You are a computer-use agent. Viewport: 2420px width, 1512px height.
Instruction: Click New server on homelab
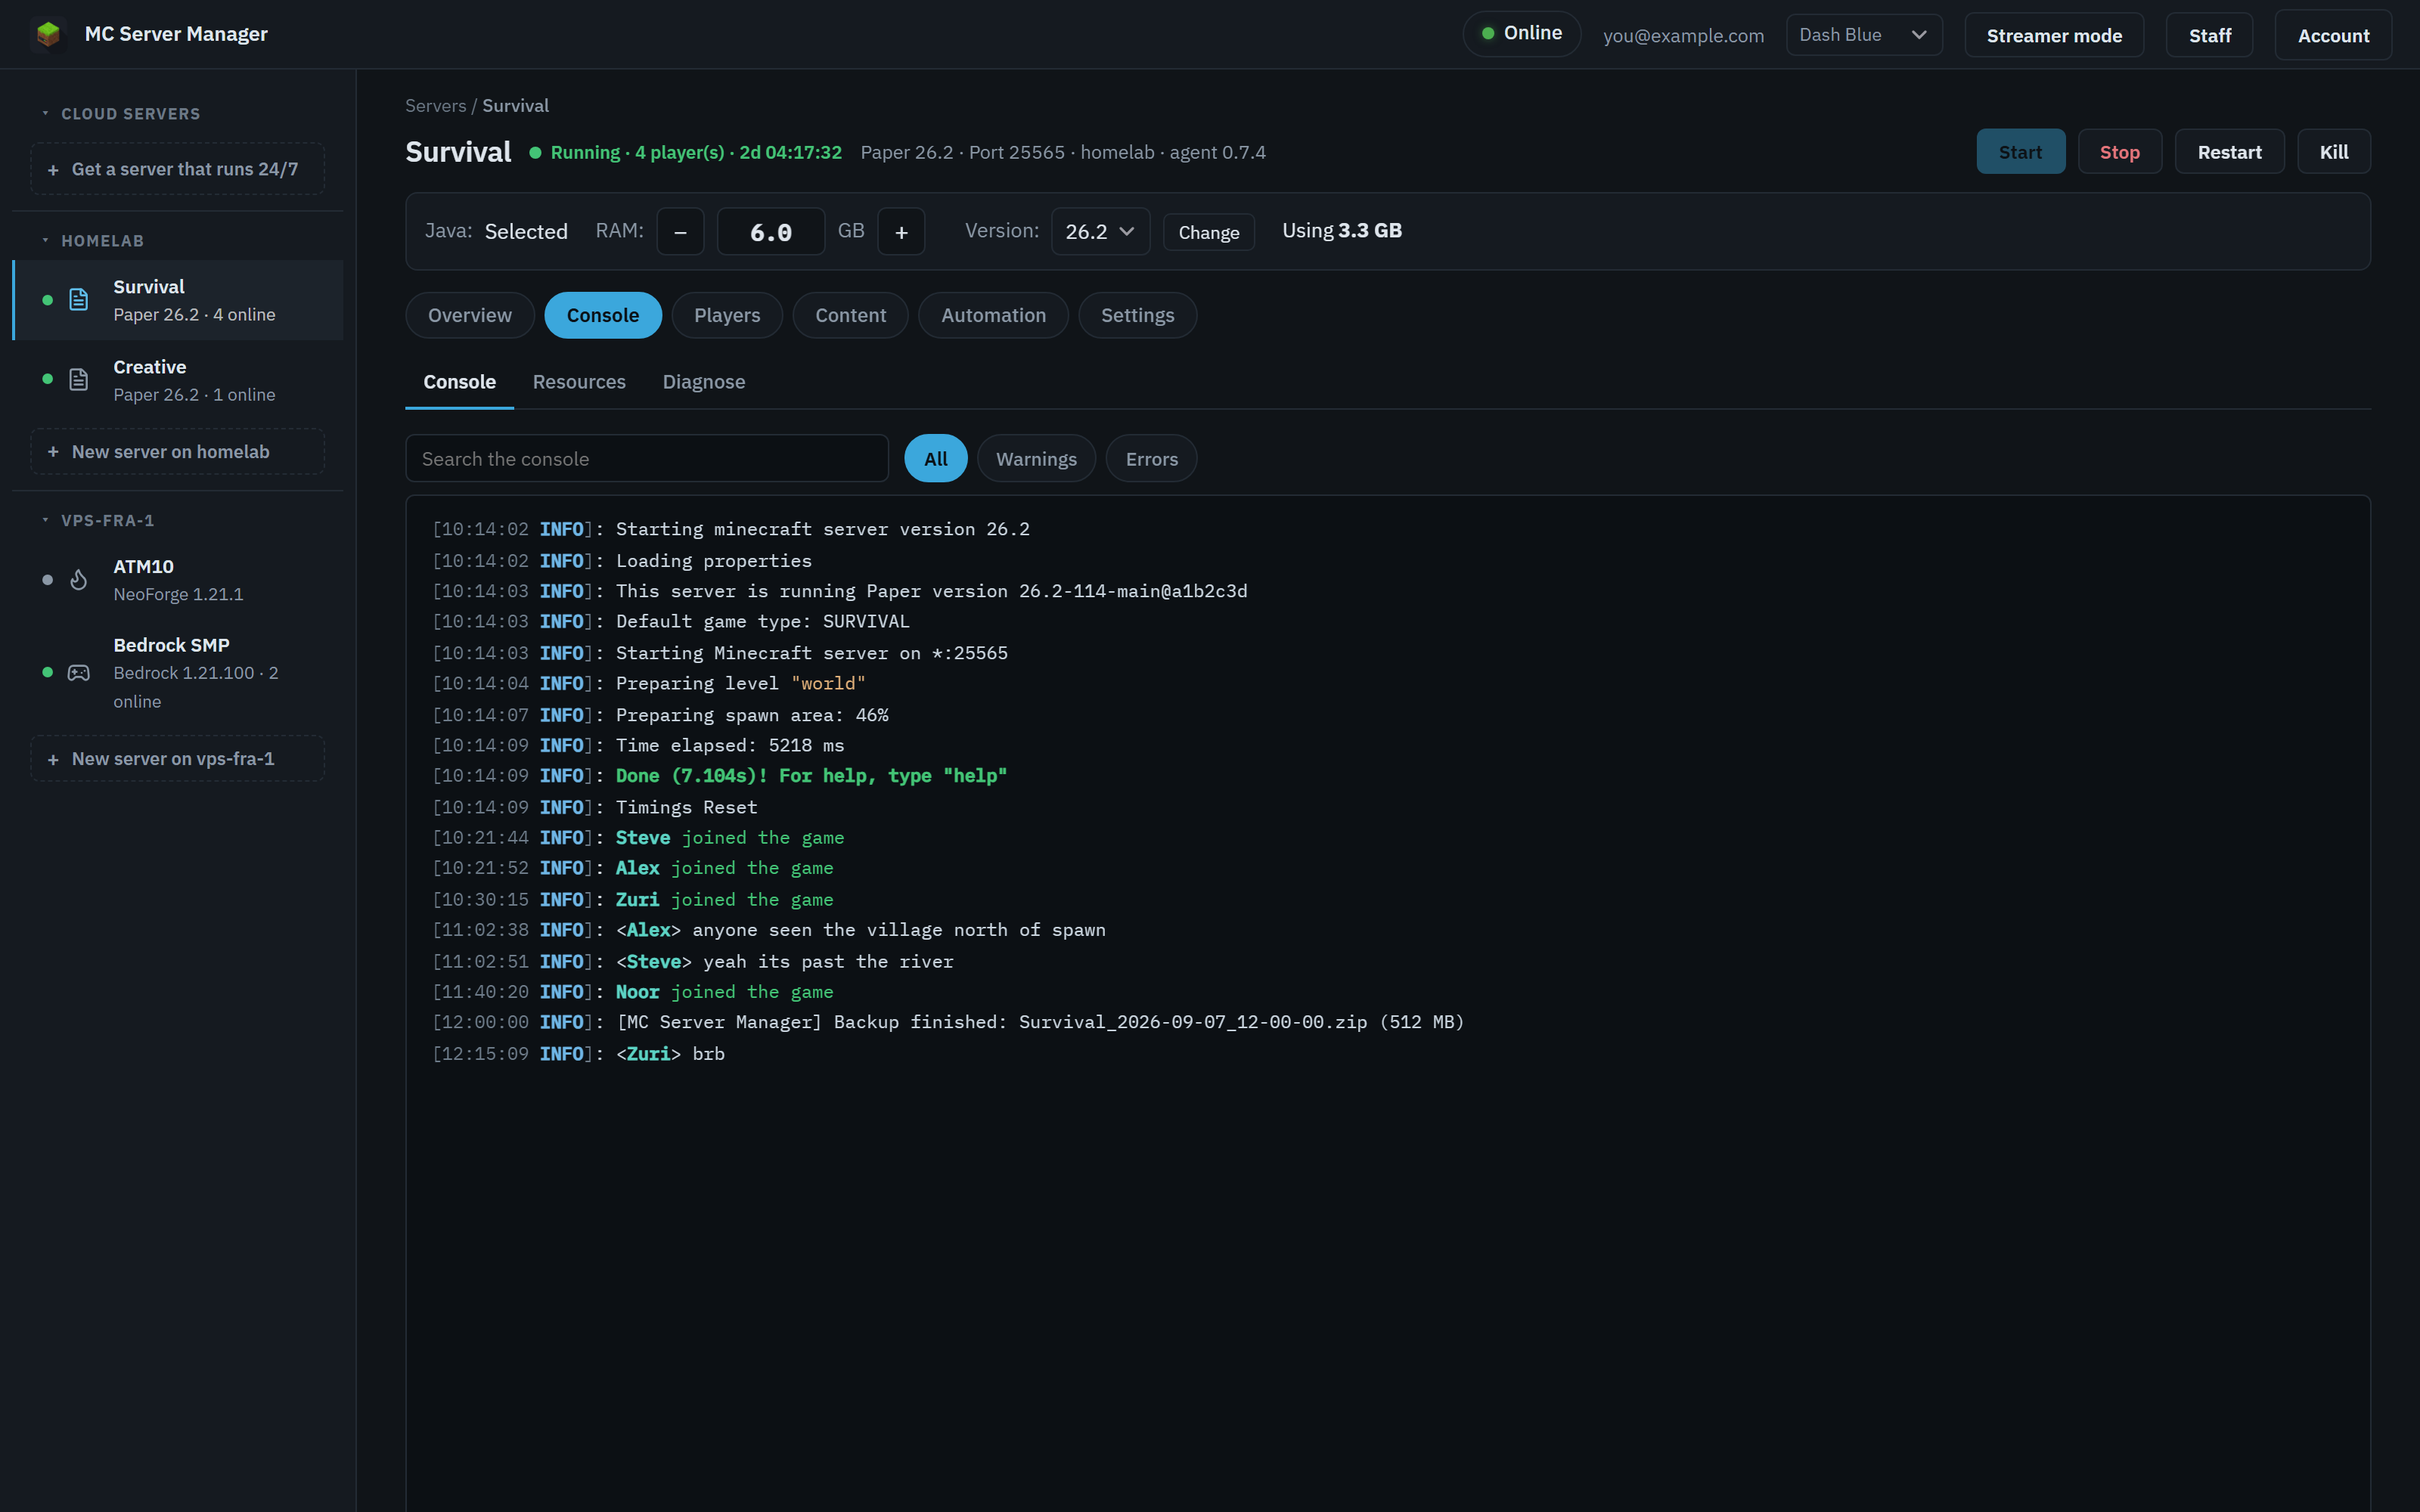[177, 452]
